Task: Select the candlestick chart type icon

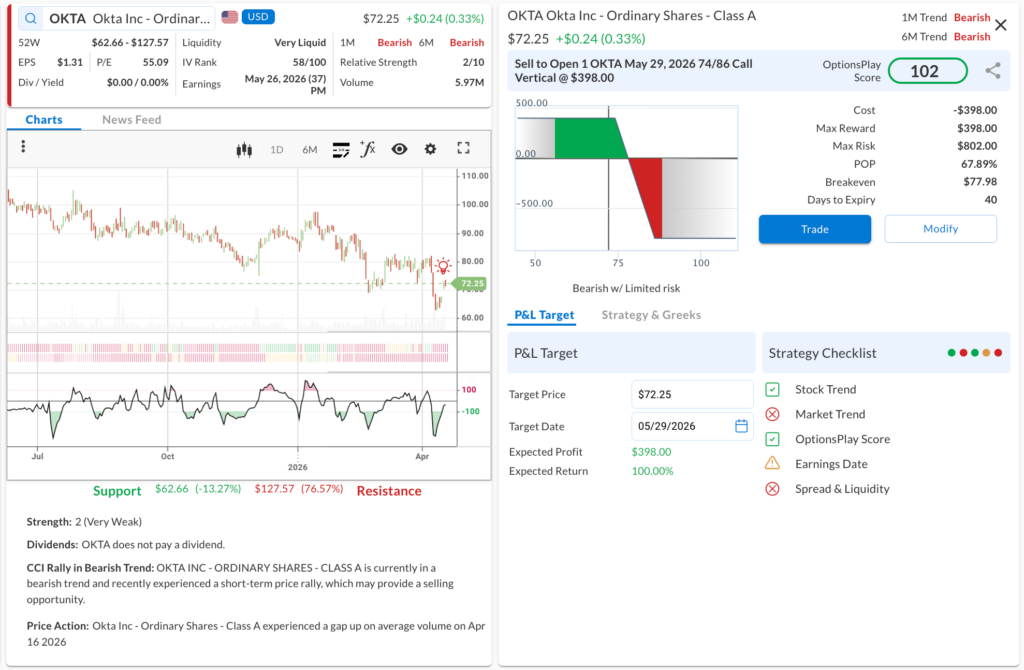Action: point(243,149)
